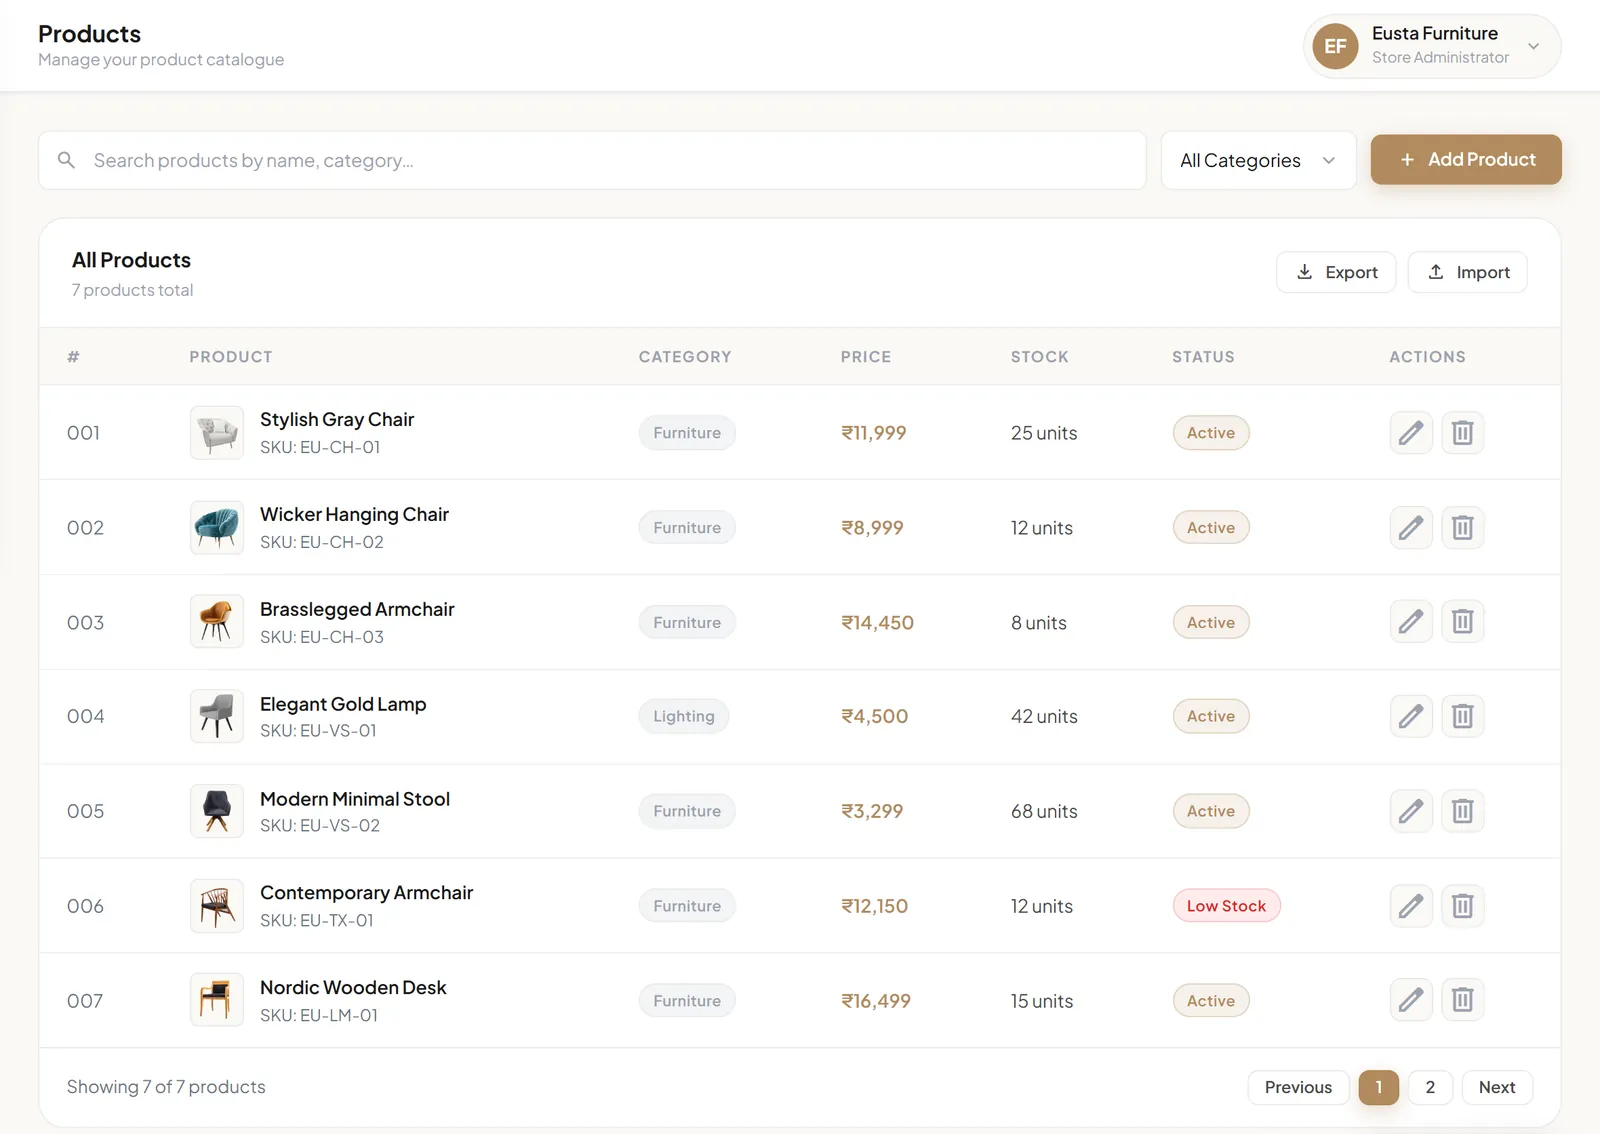
Task: Open the All Categories dropdown
Action: coord(1258,160)
